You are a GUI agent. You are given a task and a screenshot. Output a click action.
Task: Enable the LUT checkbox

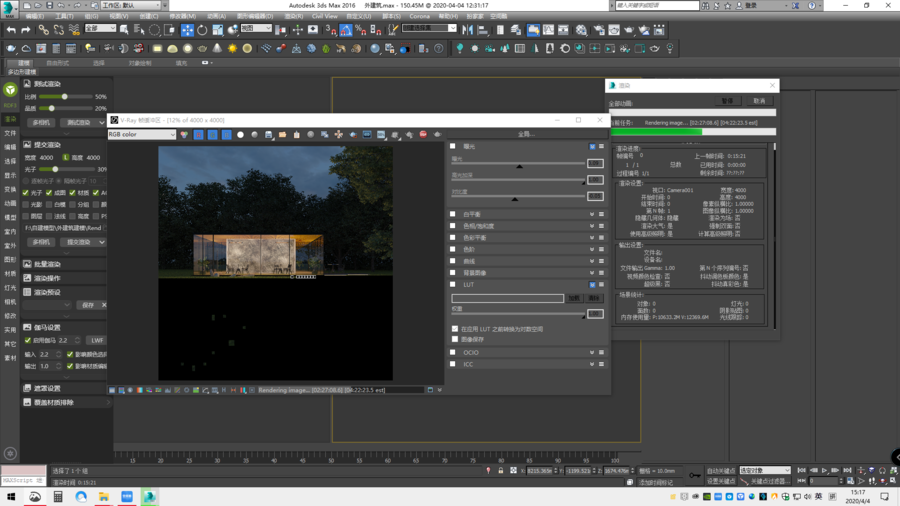pos(453,285)
